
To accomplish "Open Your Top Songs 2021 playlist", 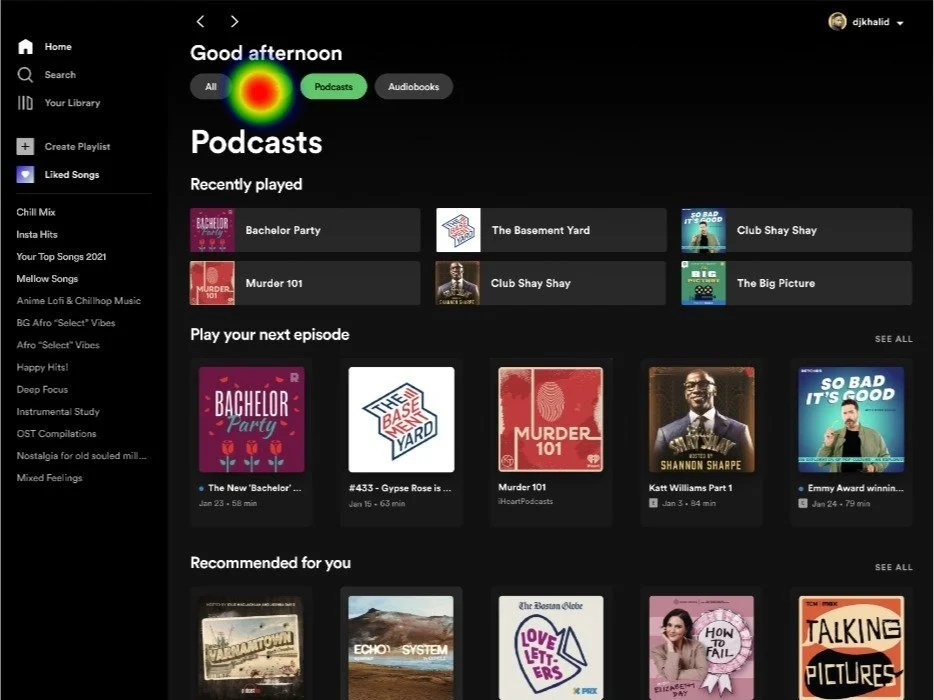I will [61, 257].
